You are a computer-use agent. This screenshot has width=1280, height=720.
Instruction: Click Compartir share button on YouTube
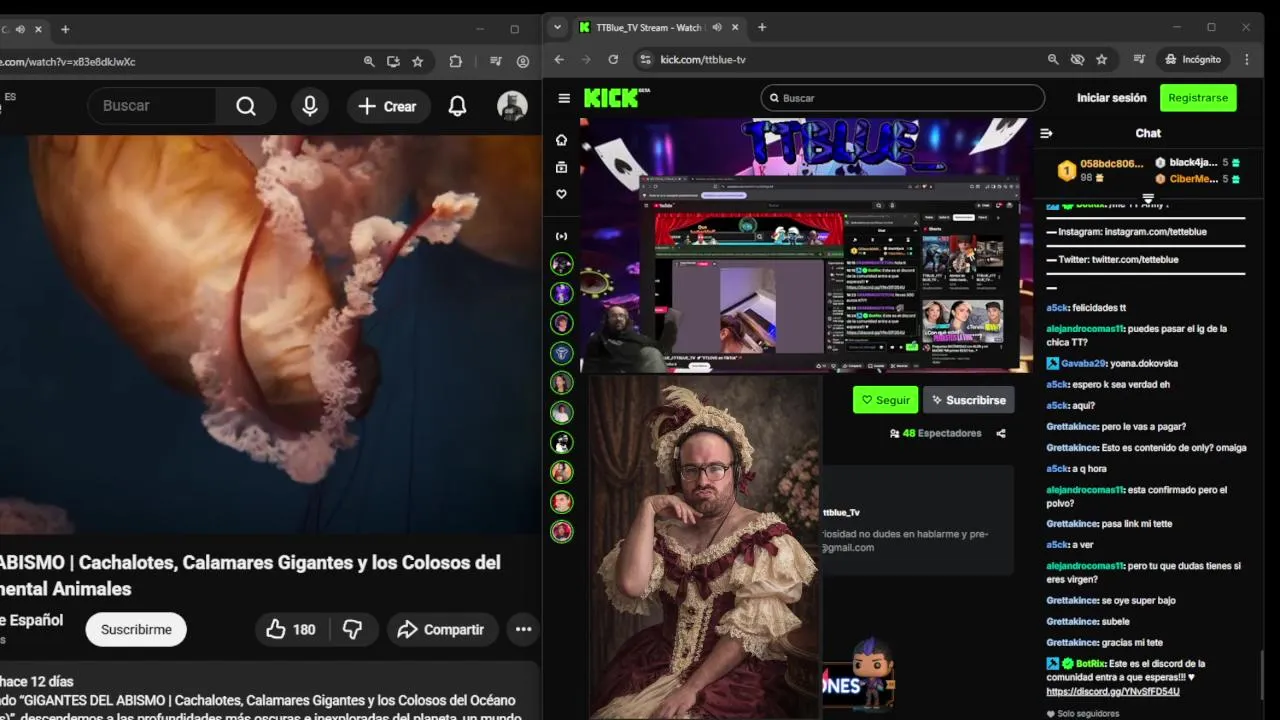coord(442,629)
